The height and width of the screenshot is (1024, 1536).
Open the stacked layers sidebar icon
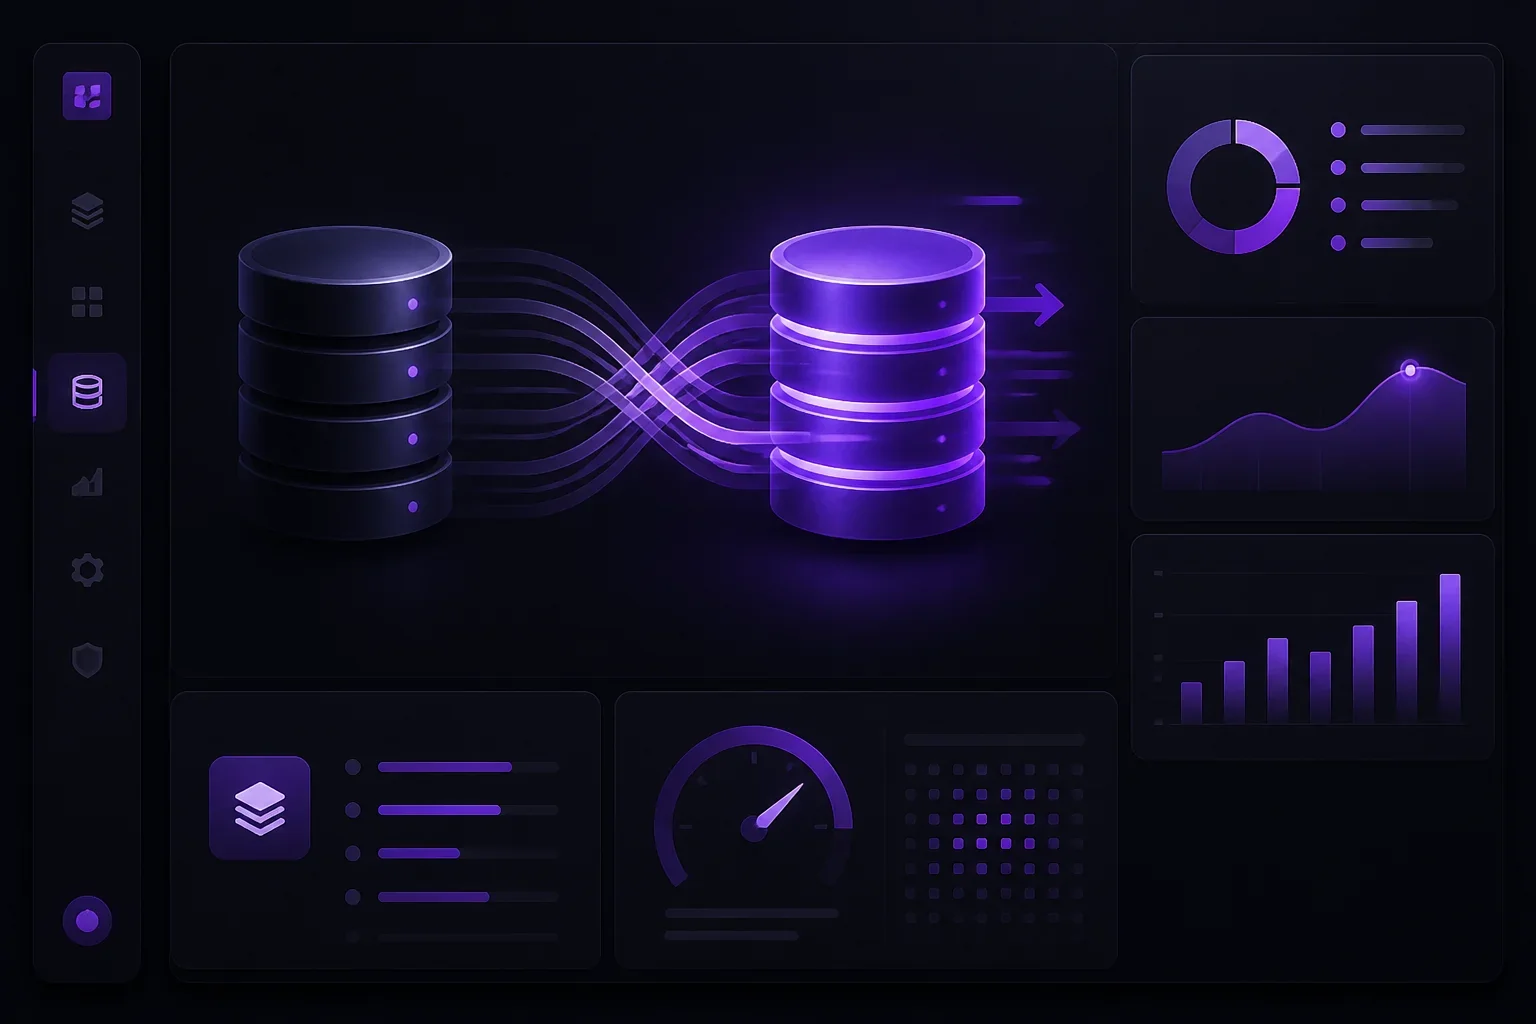point(88,211)
